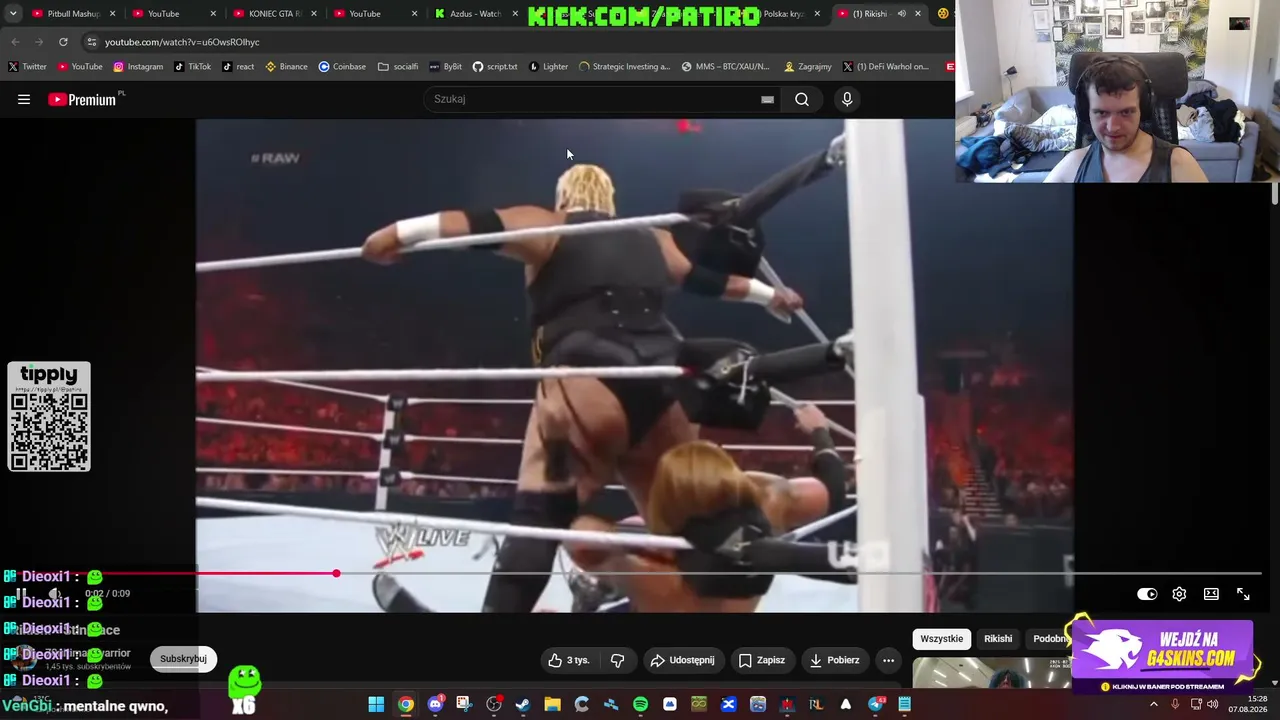Open Discord from the taskbar
1280x720 pixels.
[x=435, y=704]
